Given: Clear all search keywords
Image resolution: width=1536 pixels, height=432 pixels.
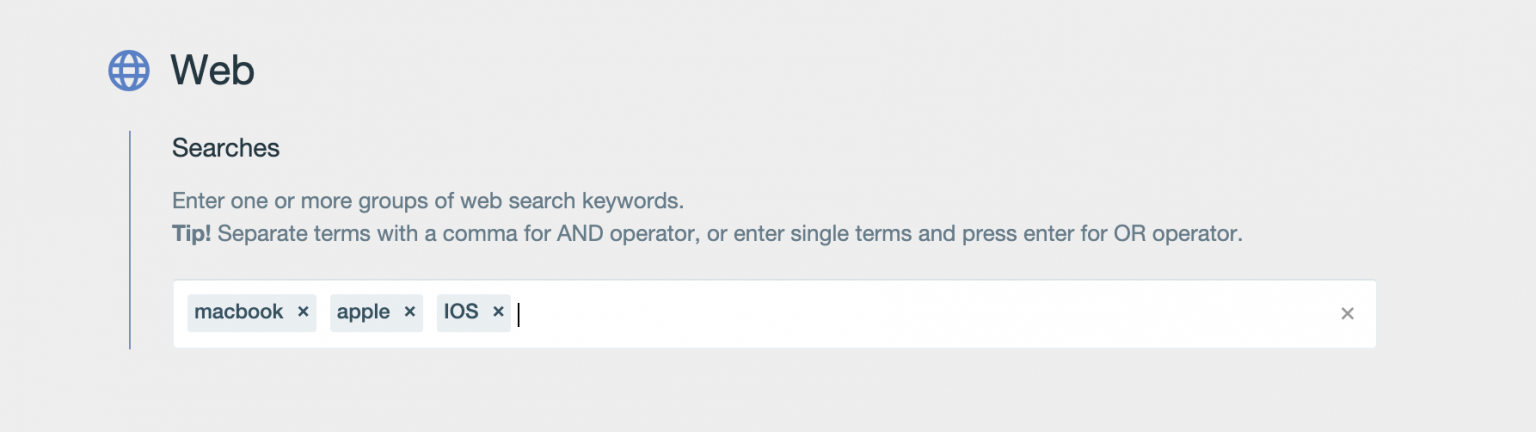Looking at the screenshot, I should pos(1347,314).
